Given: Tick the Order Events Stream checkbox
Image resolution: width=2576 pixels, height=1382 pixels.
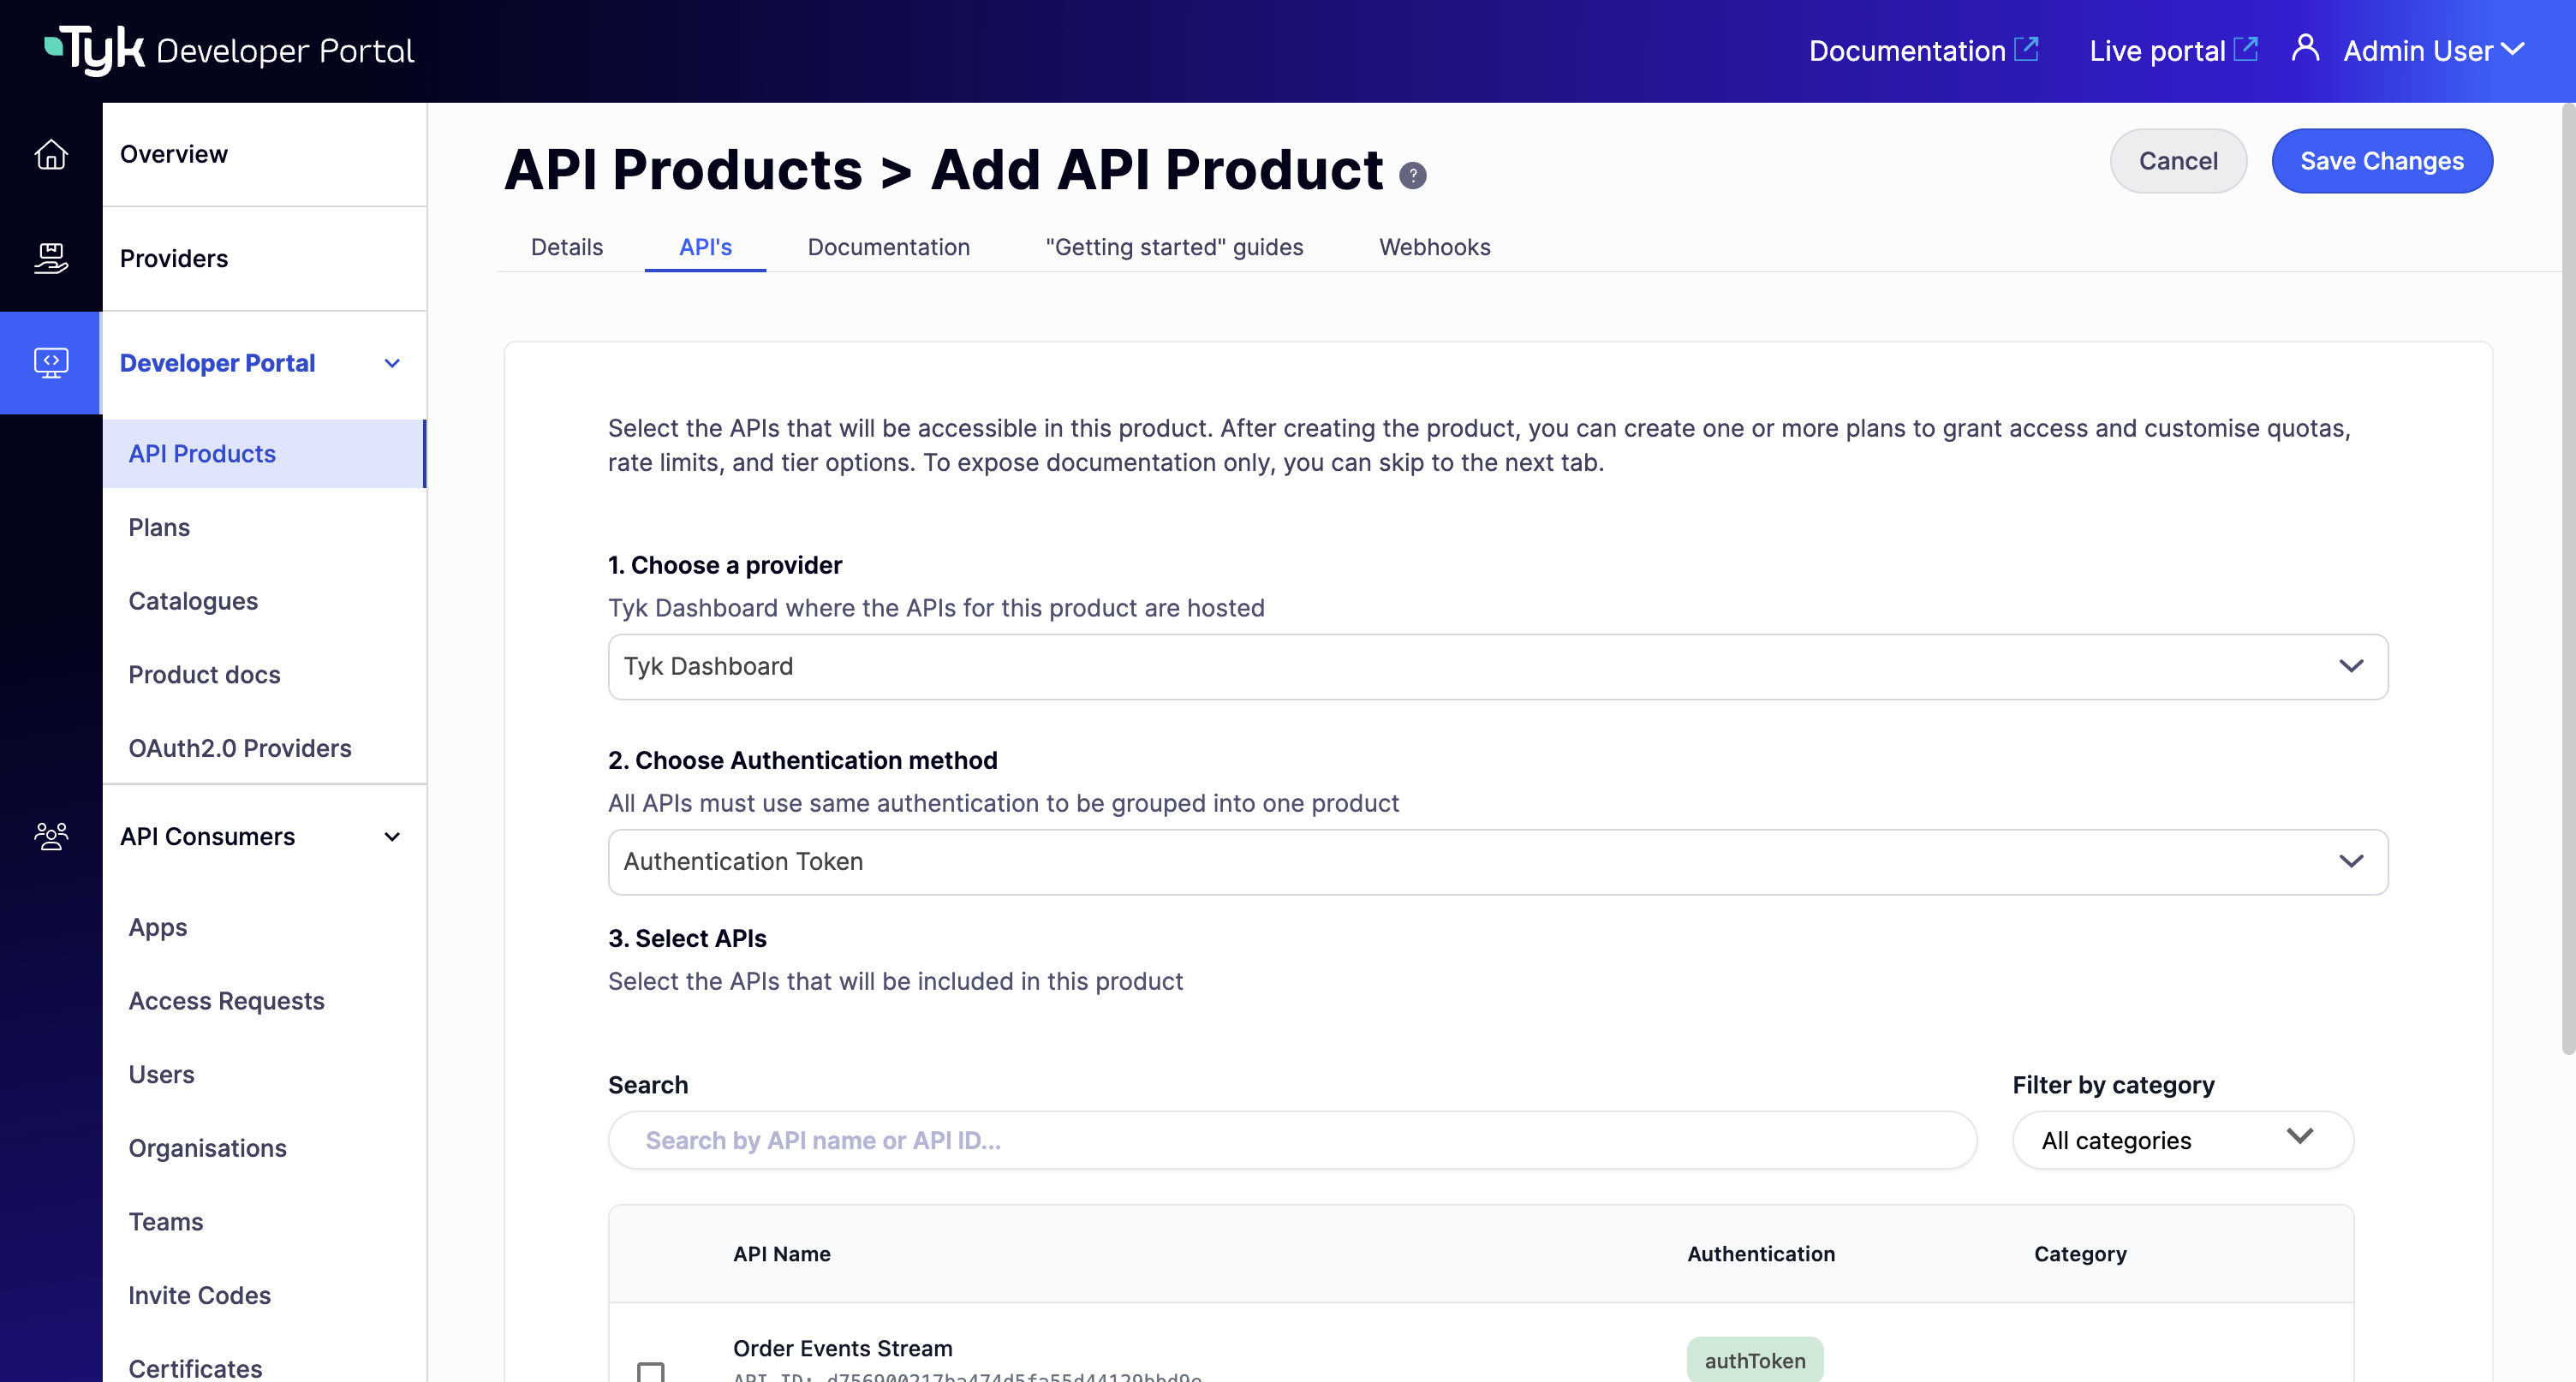Looking at the screenshot, I should coord(651,1372).
